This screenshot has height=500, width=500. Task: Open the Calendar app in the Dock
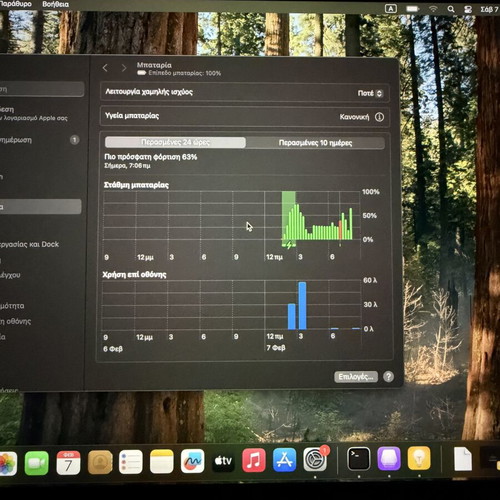(68, 463)
